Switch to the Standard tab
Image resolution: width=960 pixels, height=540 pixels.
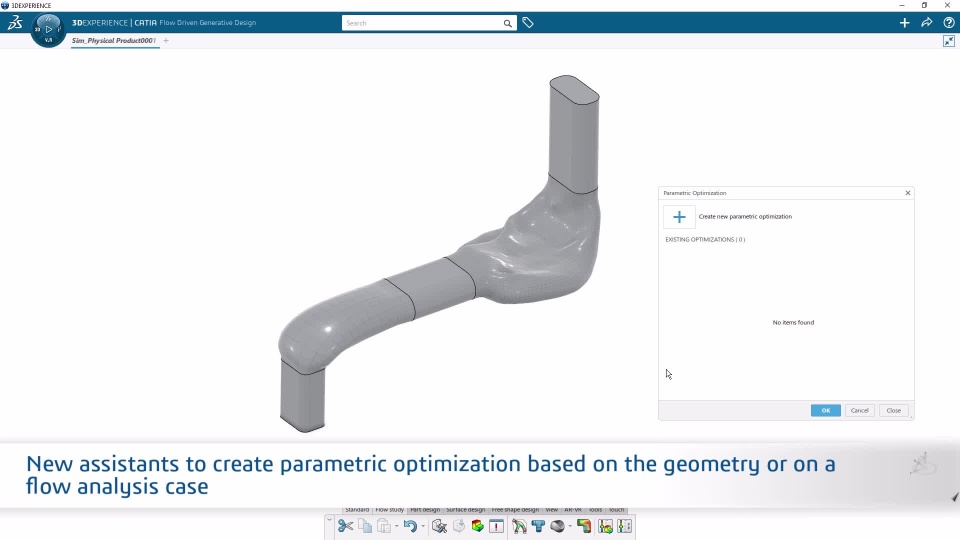click(x=357, y=509)
